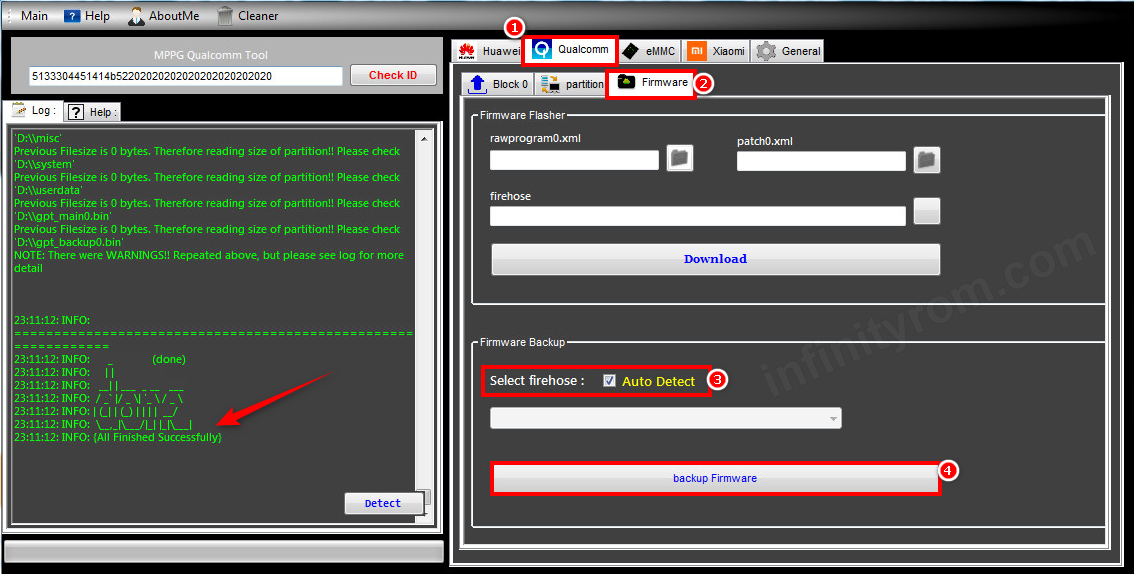Image resolution: width=1134 pixels, height=574 pixels.
Task: Click the Log notepad icon
Action: [x=19, y=111]
